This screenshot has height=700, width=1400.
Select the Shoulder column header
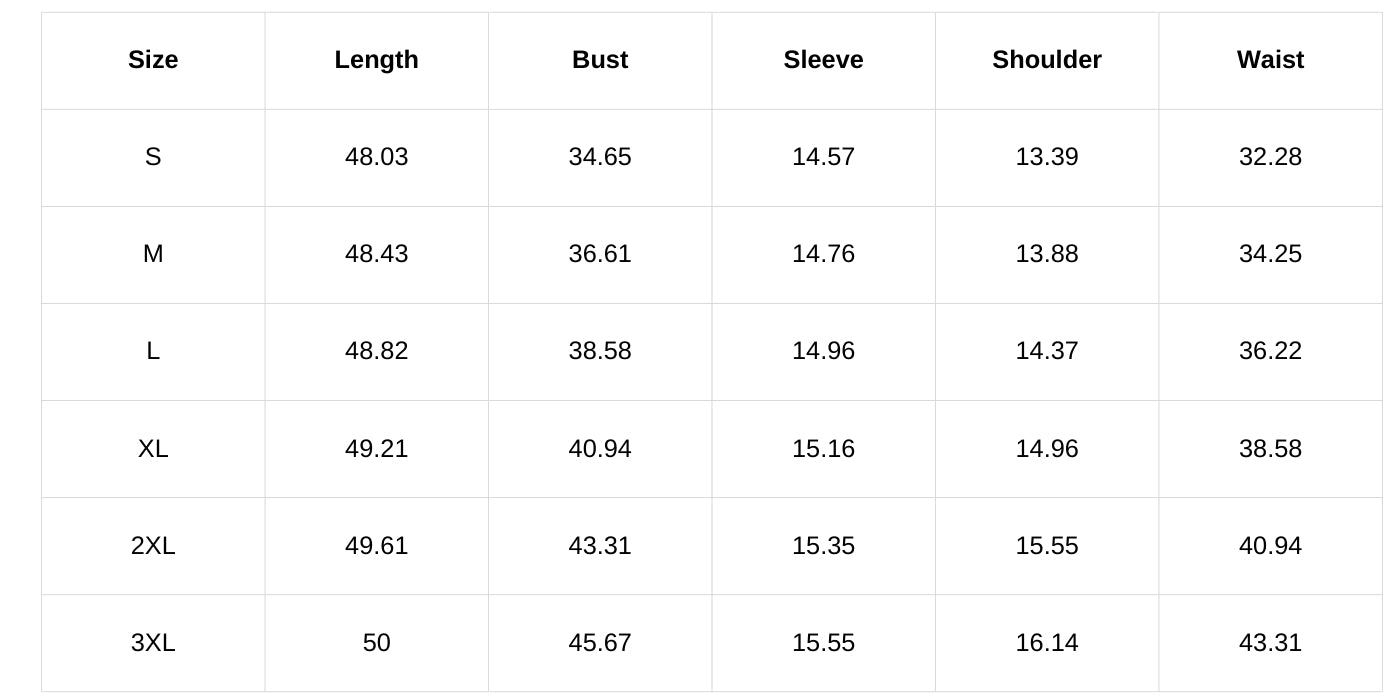[x=1047, y=60]
